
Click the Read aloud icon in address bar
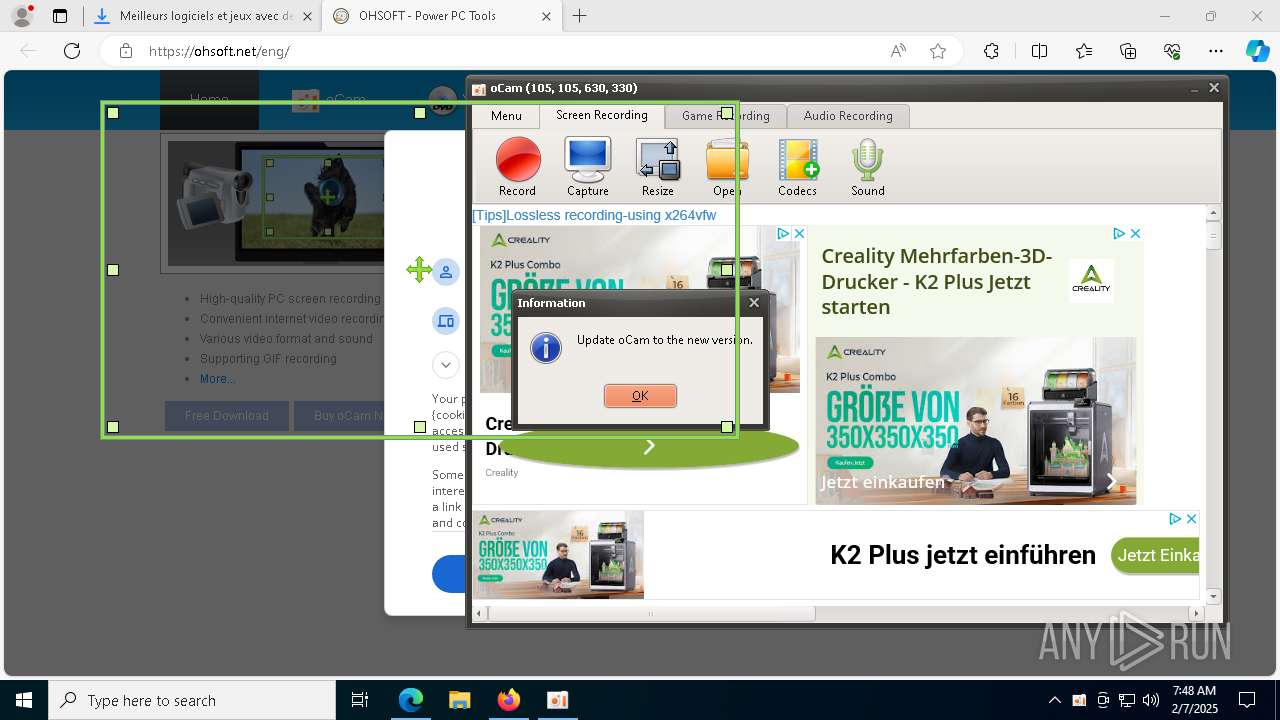pyautogui.click(x=898, y=51)
